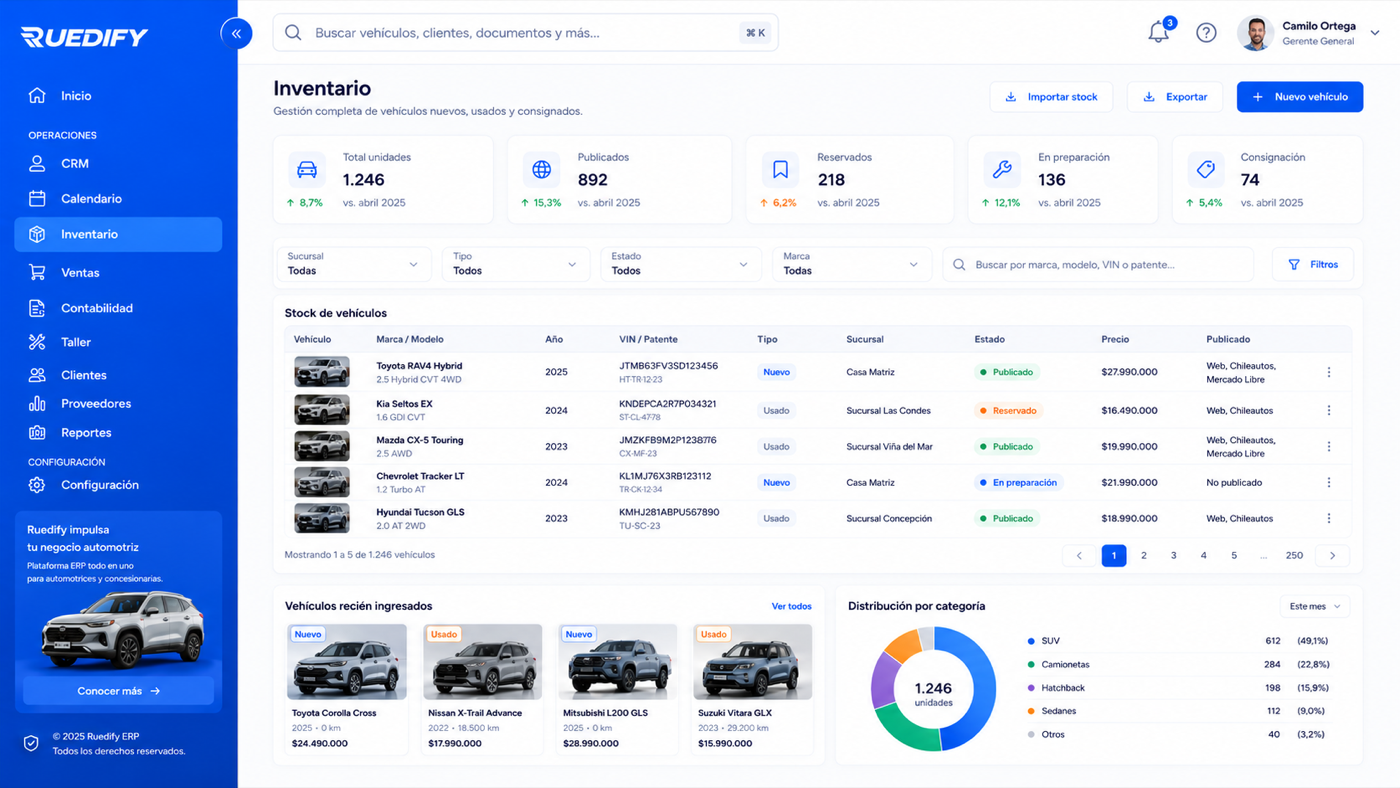Open row actions for Hyundai Tucson GLS
This screenshot has height=788, width=1400.
pyautogui.click(x=1329, y=518)
